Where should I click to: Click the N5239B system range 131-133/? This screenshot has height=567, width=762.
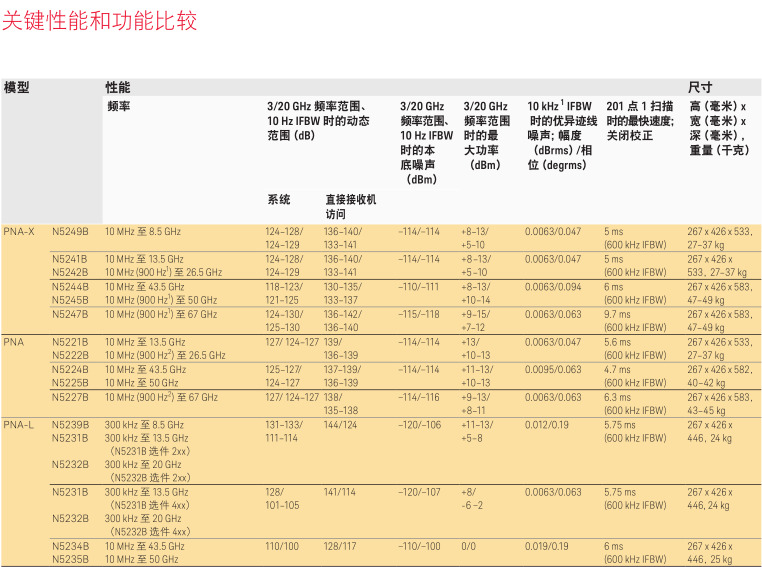click(x=284, y=425)
